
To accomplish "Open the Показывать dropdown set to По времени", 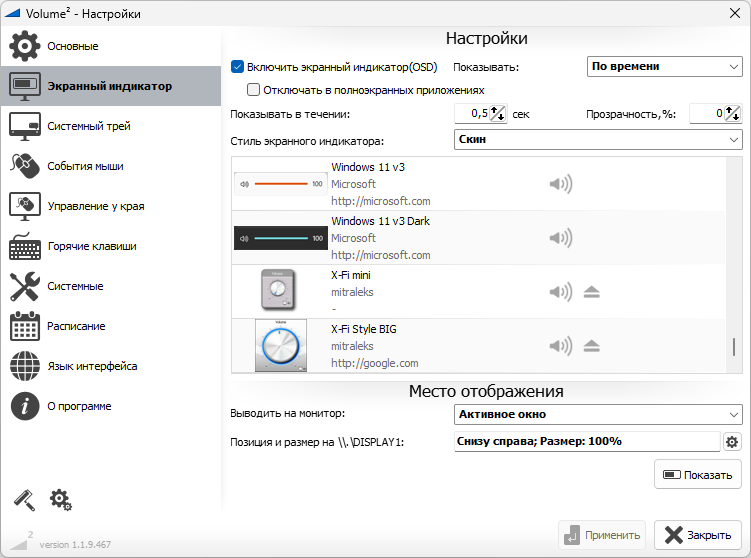I will click(x=664, y=67).
